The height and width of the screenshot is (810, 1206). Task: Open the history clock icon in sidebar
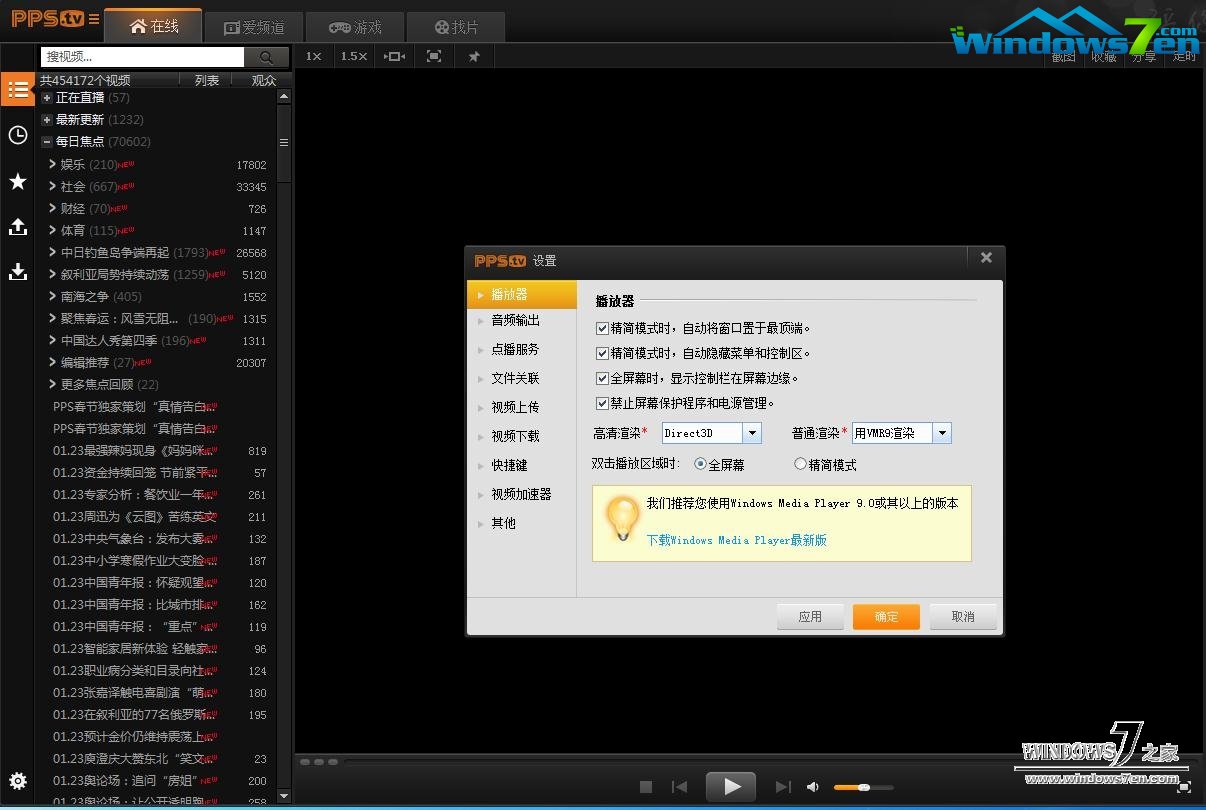pyautogui.click(x=18, y=135)
